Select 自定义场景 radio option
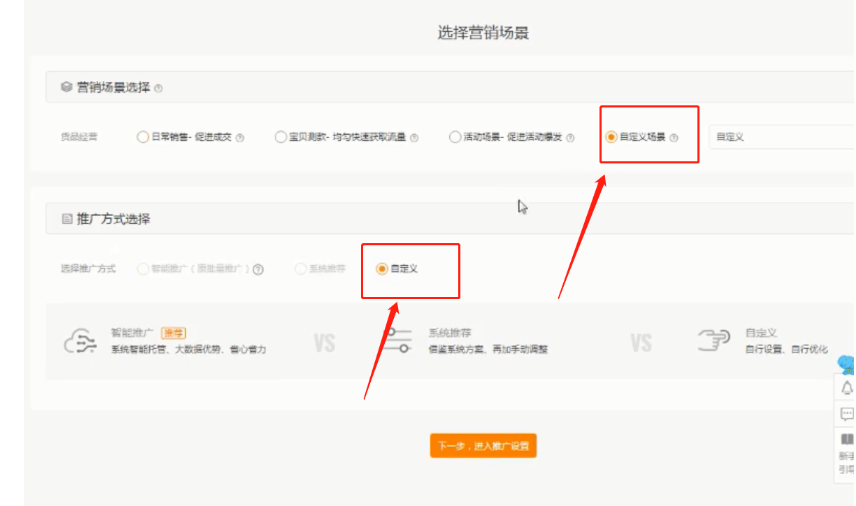This screenshot has width=856, height=506. [x=611, y=137]
